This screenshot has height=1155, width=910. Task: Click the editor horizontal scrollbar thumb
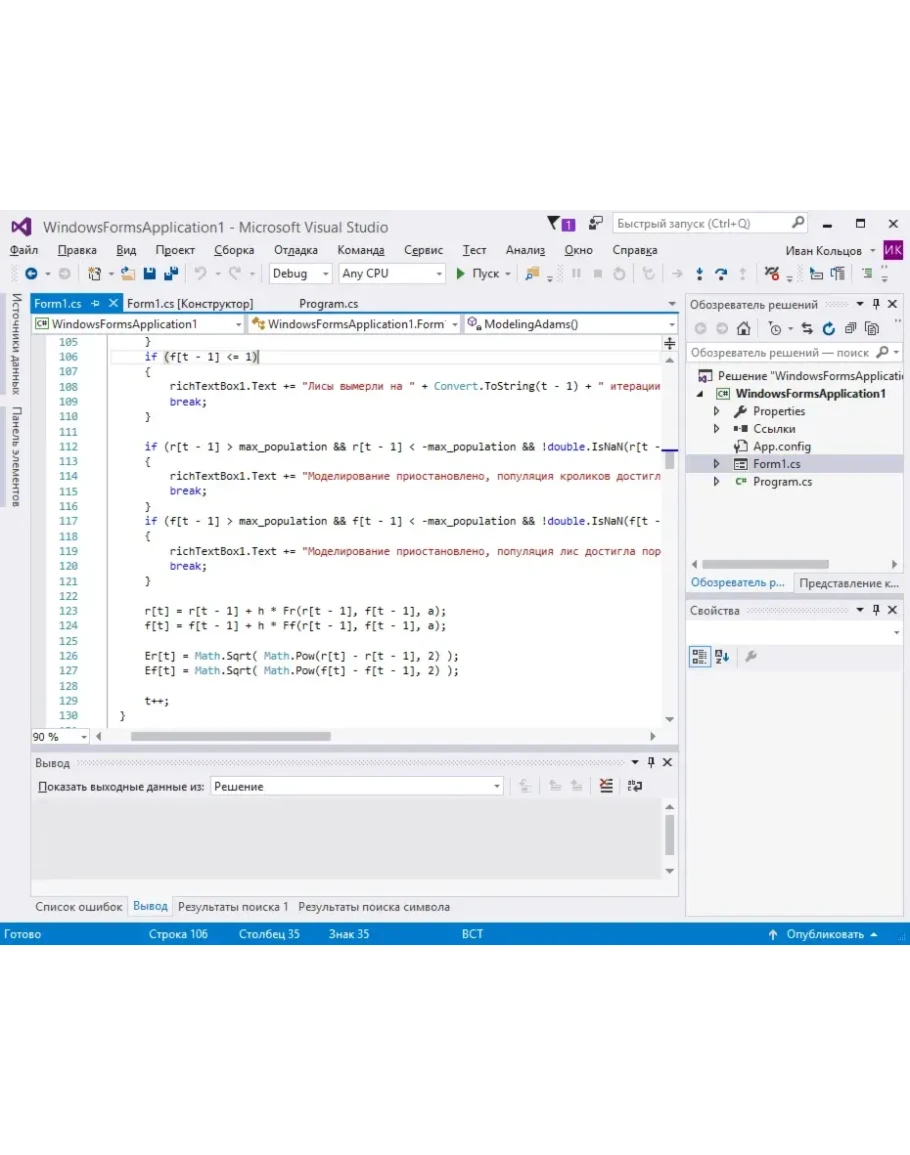(230, 736)
